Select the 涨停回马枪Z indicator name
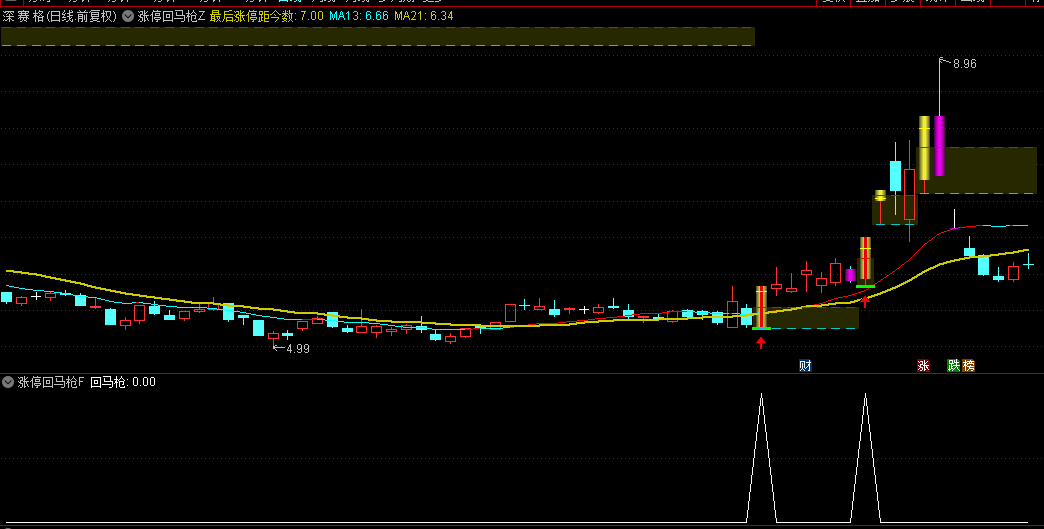Screen dimensions: 1044x529 171,17
